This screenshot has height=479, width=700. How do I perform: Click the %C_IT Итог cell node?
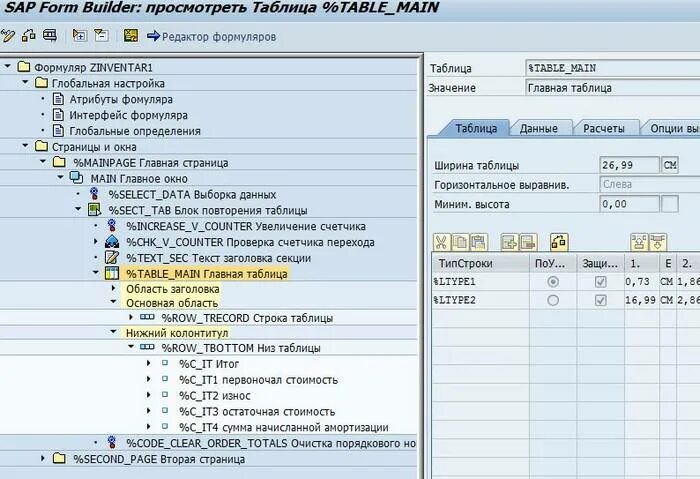click(209, 364)
